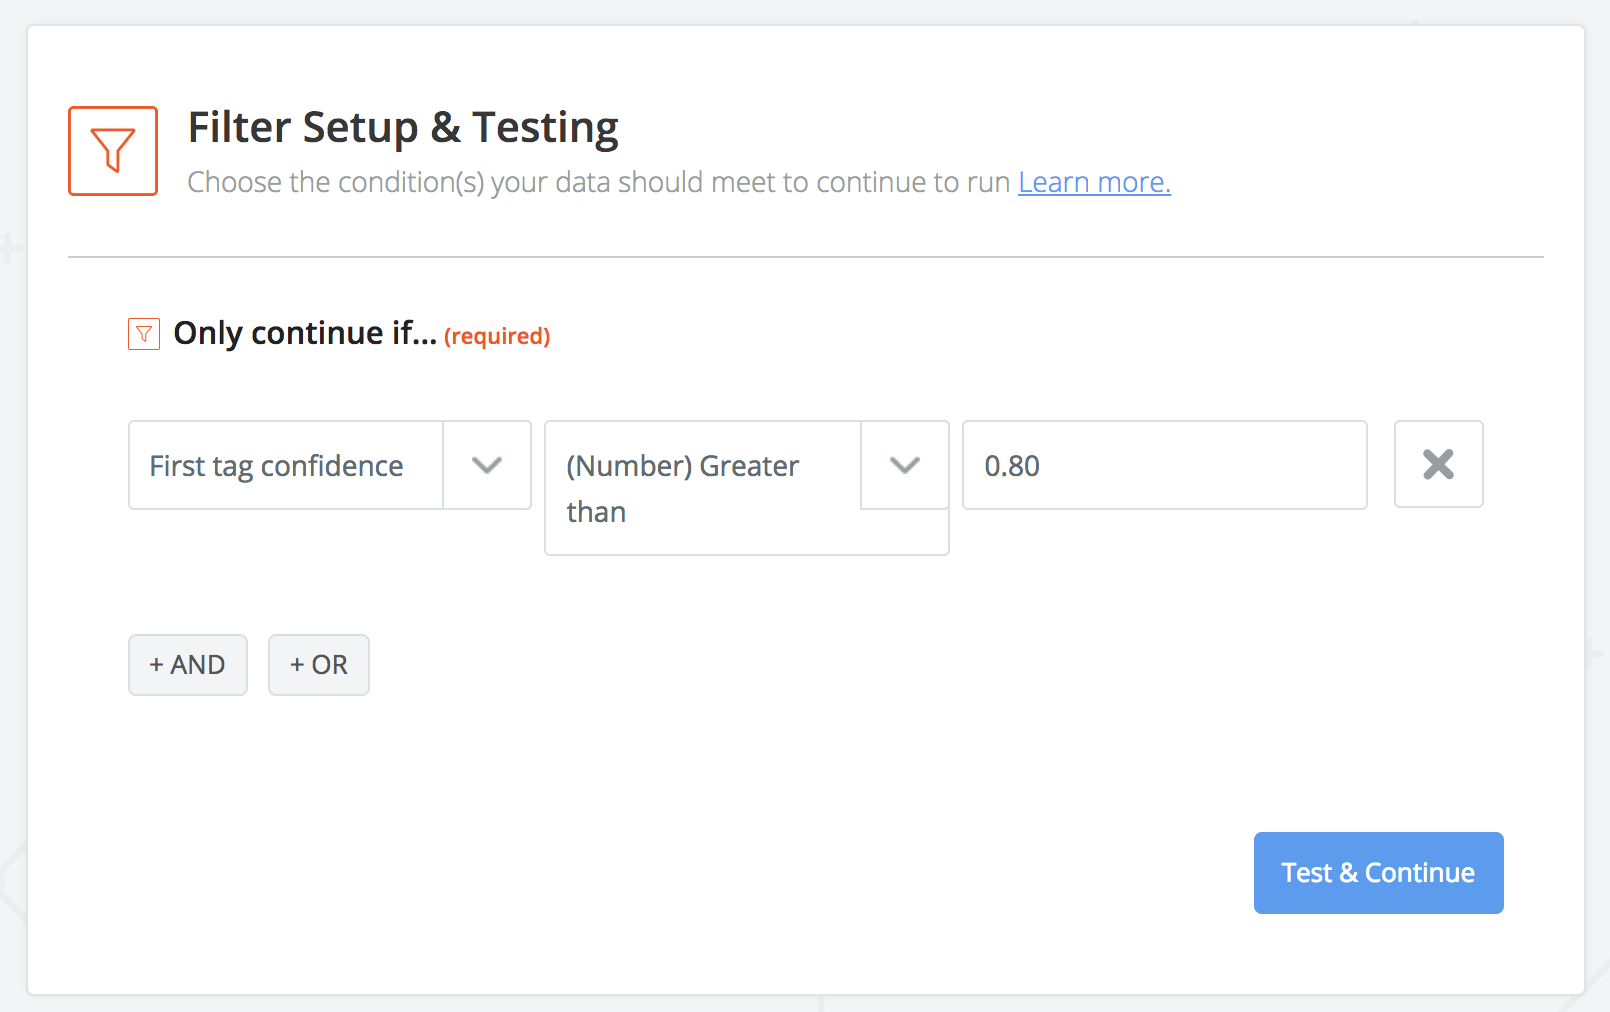Image resolution: width=1610 pixels, height=1012 pixels.
Task: Click the horizontal divider below the header
Action: point(805,257)
